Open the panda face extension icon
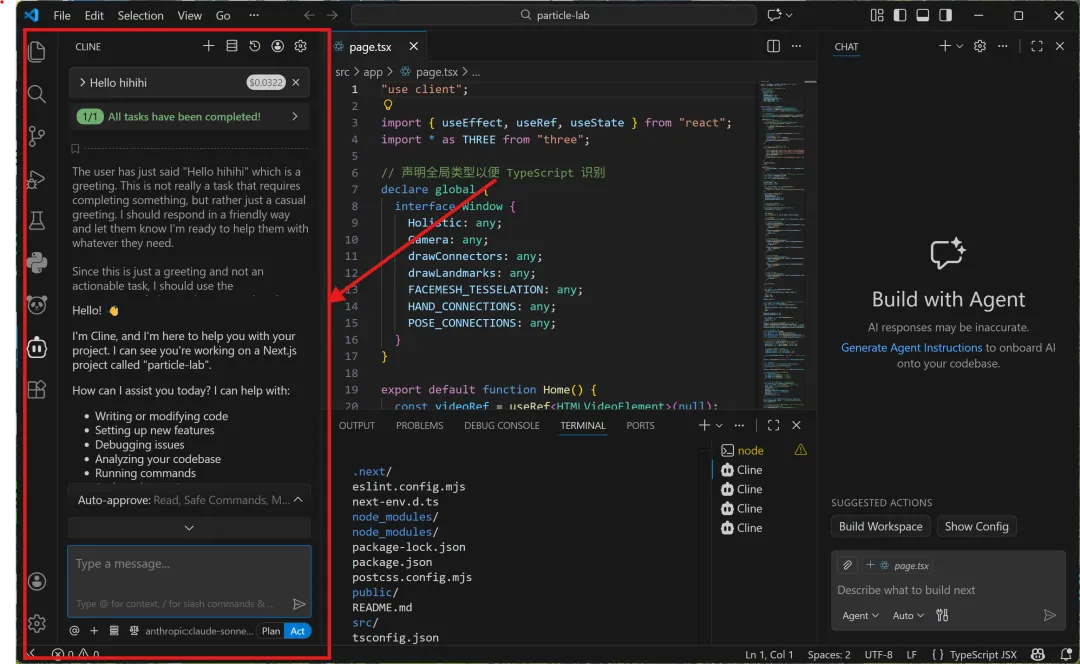This screenshot has width=1080, height=664. coord(37,304)
